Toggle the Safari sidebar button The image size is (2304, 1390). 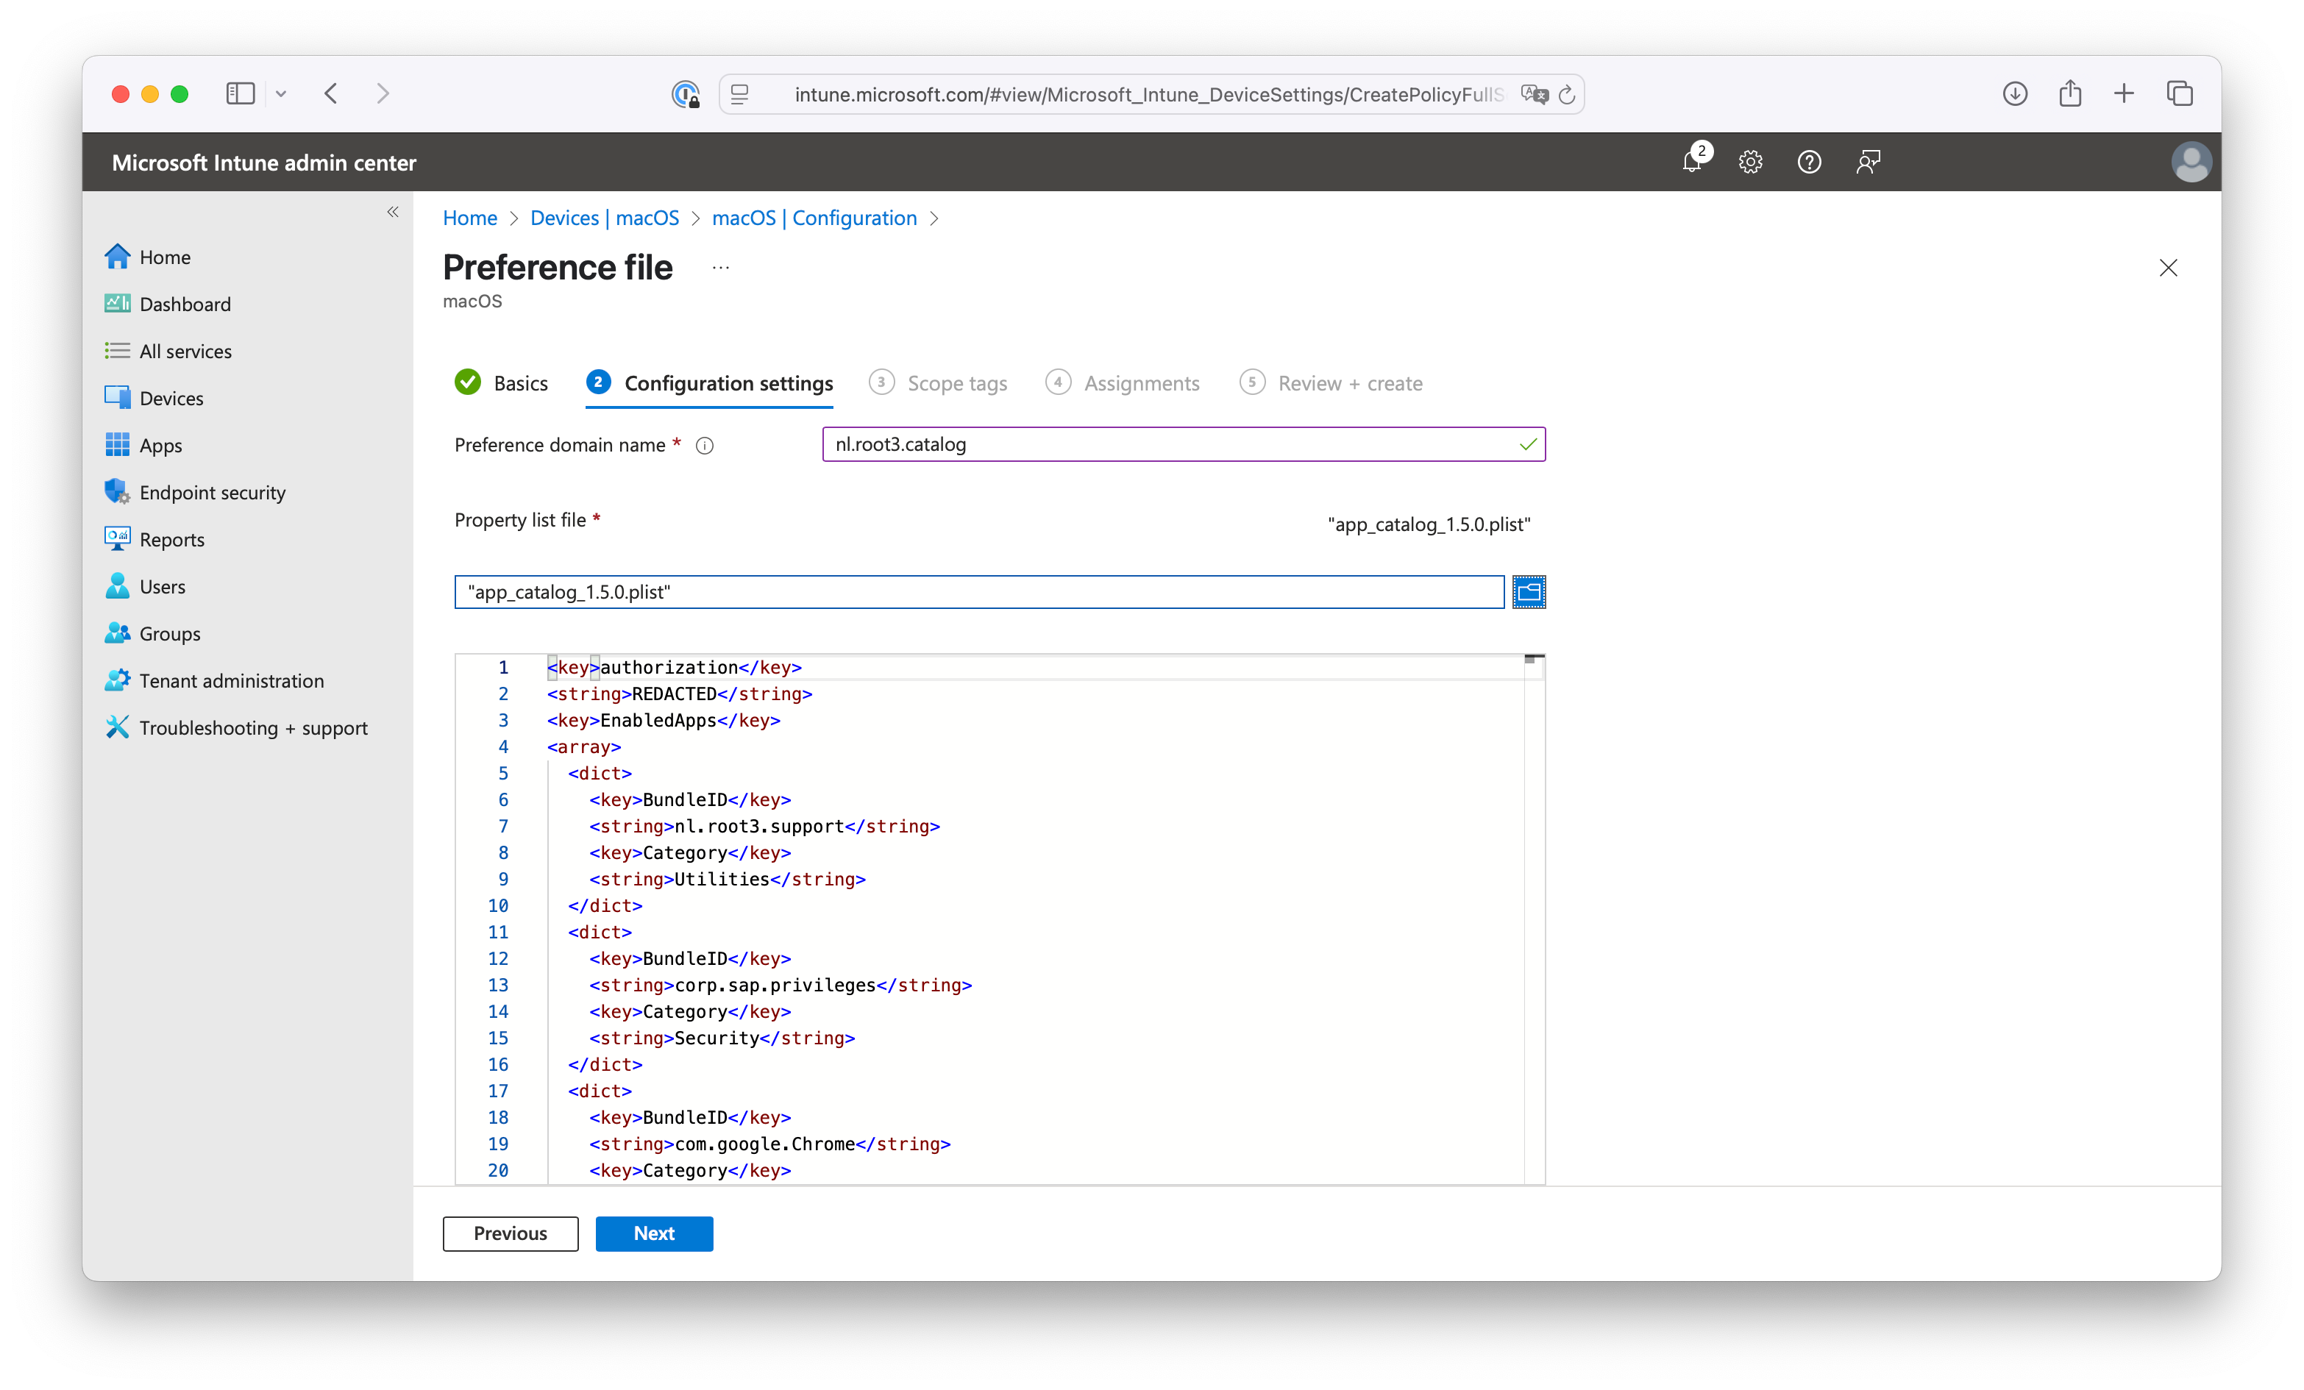240,94
